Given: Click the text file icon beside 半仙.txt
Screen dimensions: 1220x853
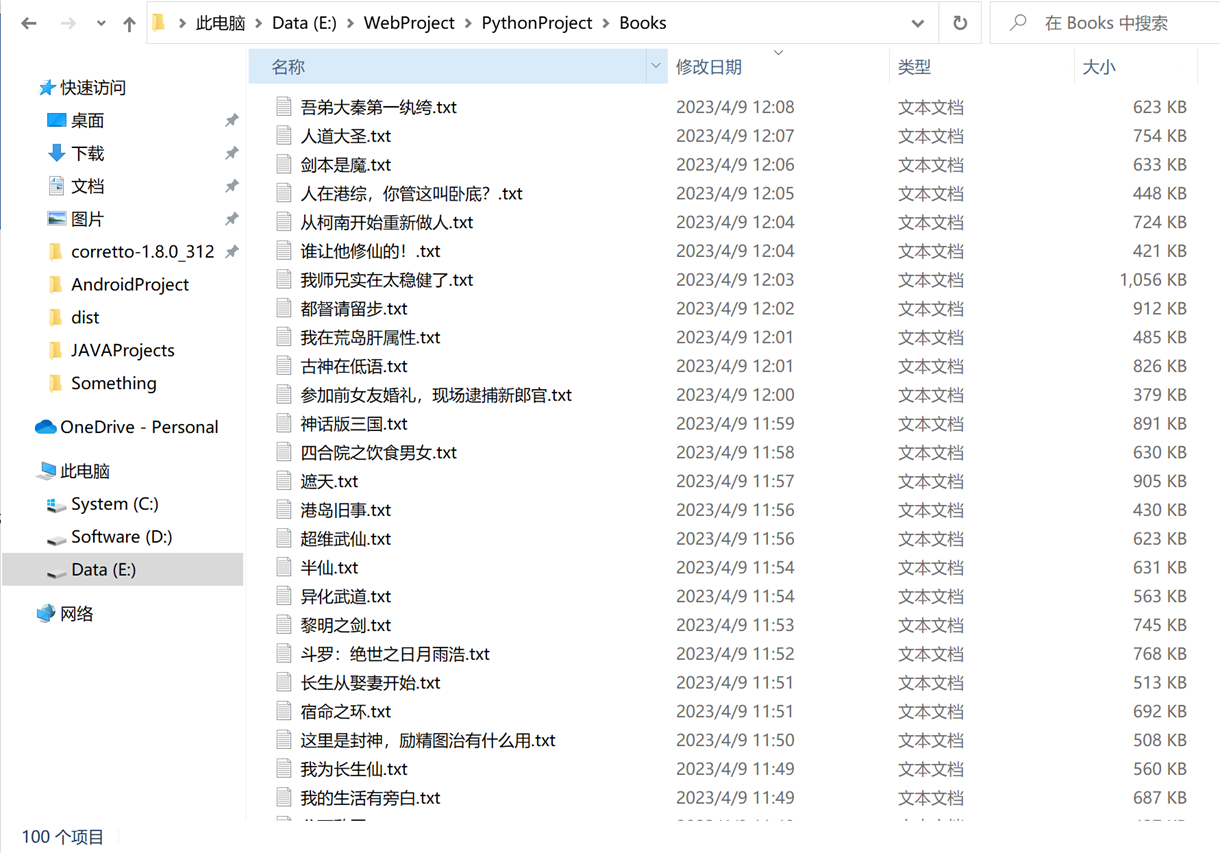Looking at the screenshot, I should pos(283,566).
